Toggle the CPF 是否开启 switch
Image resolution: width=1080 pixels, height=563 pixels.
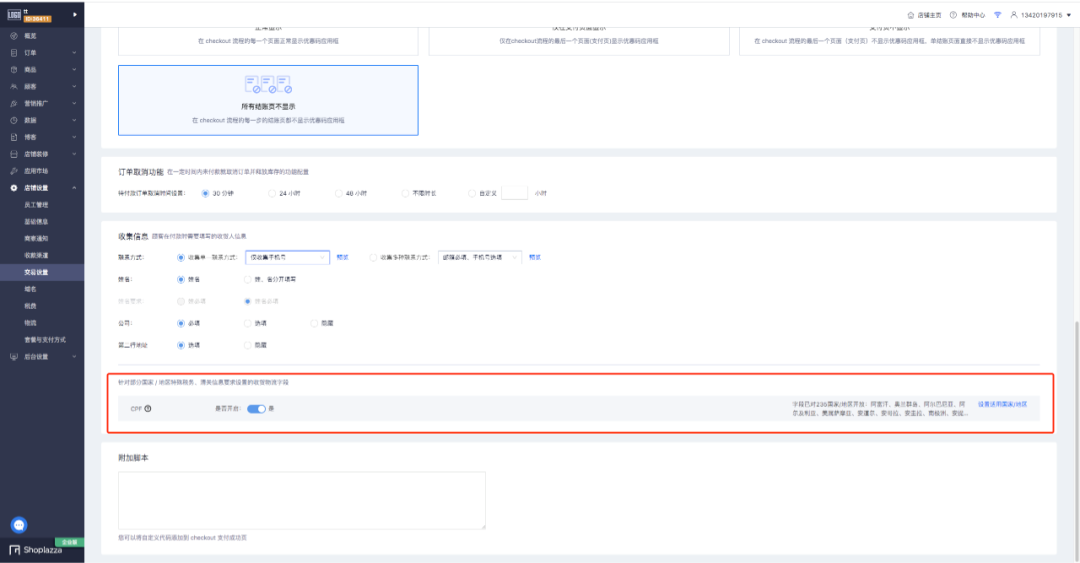pos(256,408)
